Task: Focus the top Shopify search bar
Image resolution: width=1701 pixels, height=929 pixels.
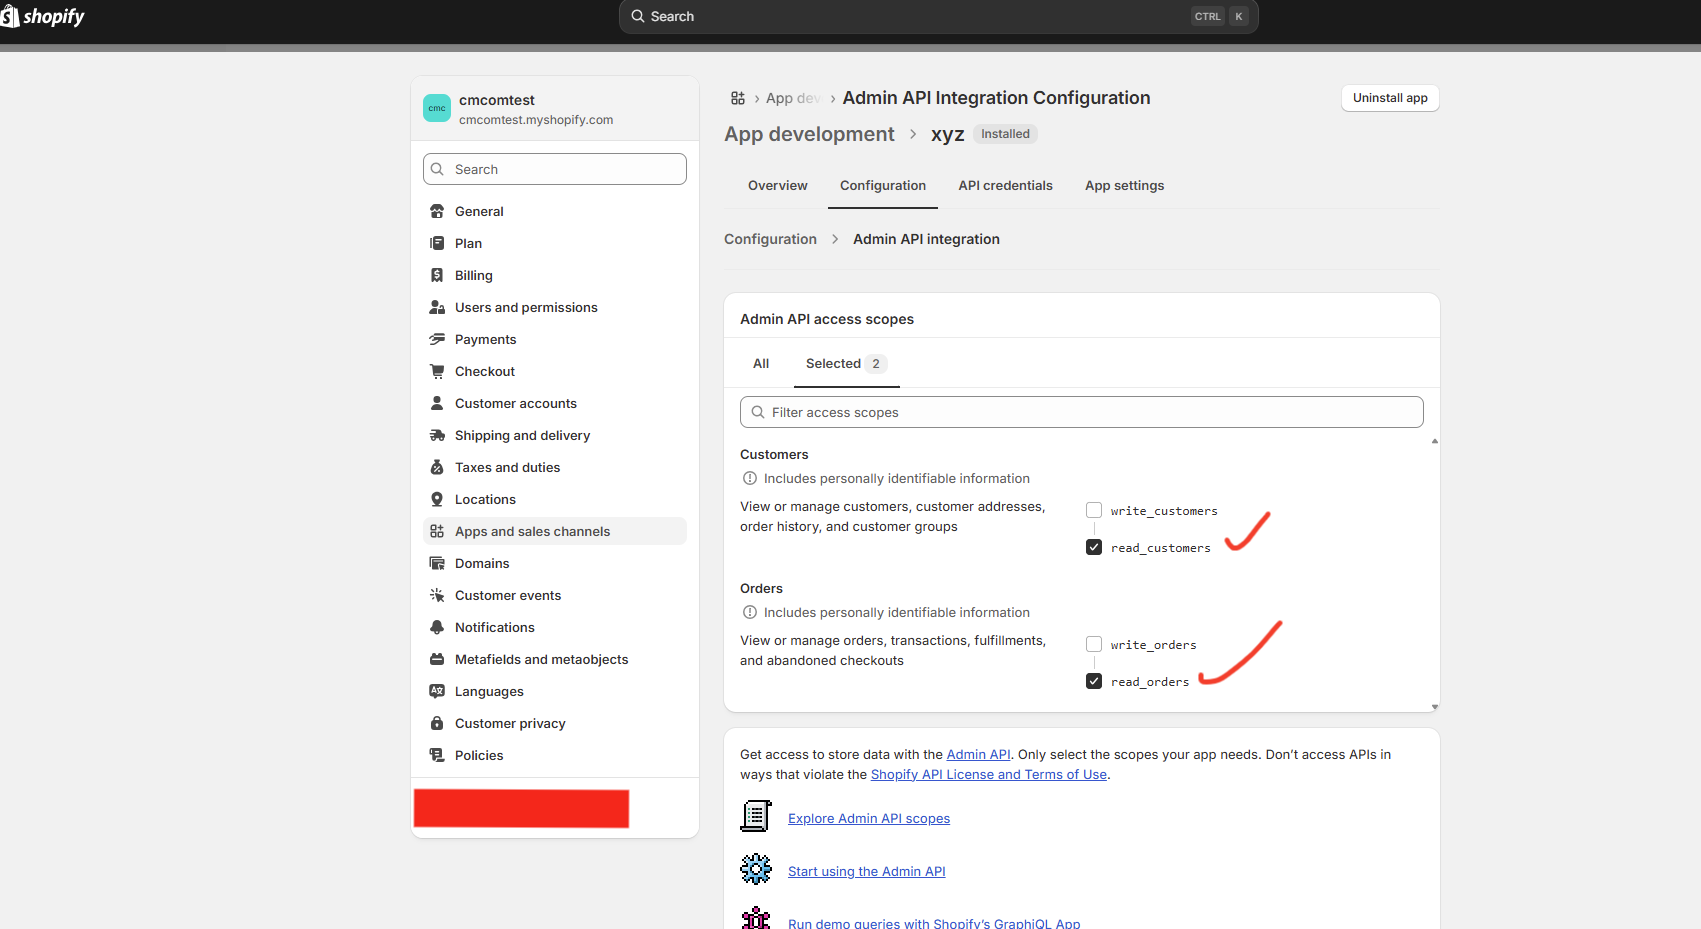Action: [x=938, y=16]
